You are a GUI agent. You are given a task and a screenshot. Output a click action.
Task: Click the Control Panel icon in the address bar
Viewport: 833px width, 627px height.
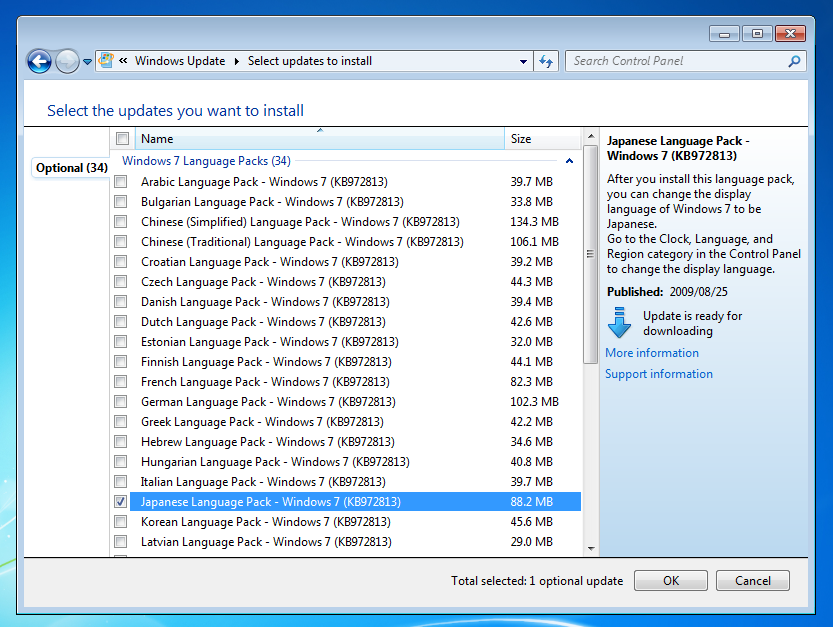(106, 60)
